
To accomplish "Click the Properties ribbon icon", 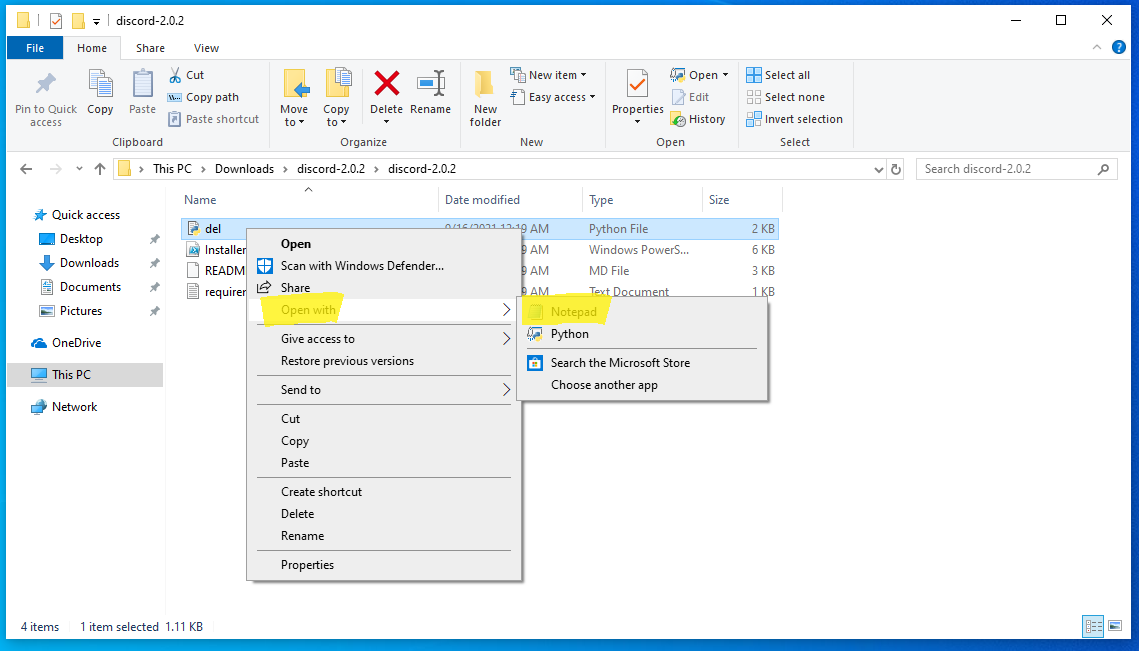I will point(638,84).
